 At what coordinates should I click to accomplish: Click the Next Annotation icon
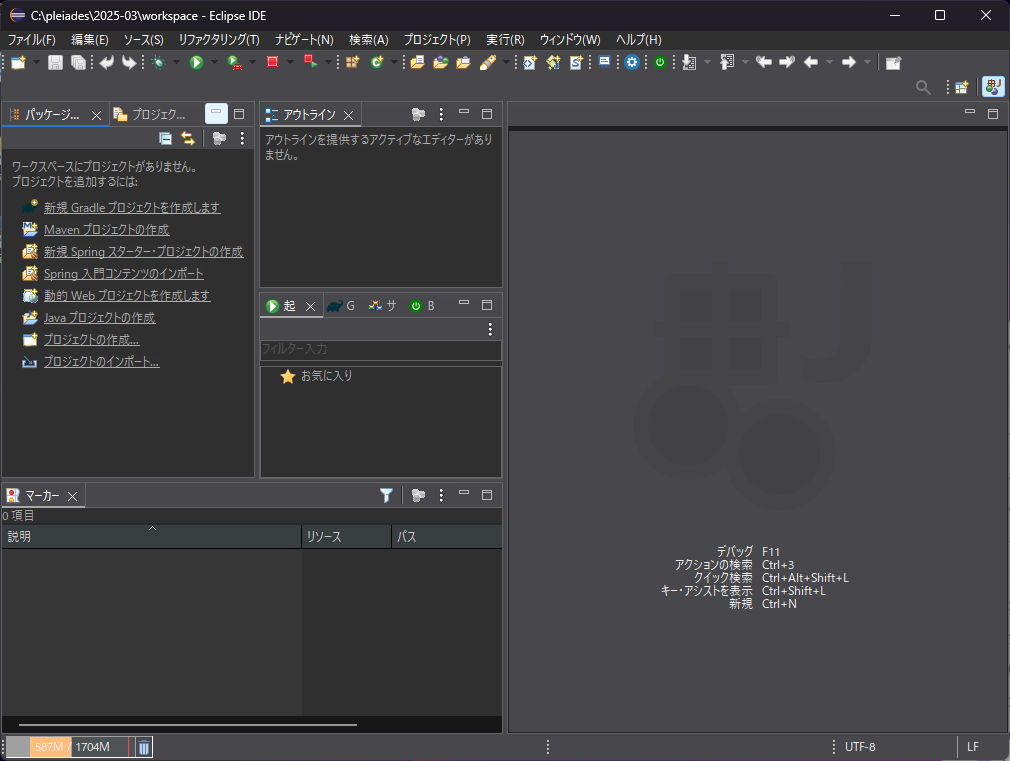(x=689, y=63)
